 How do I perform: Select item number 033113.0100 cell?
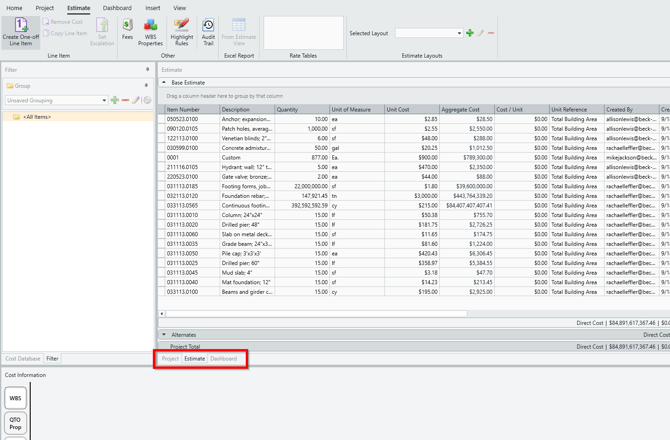tap(192, 292)
